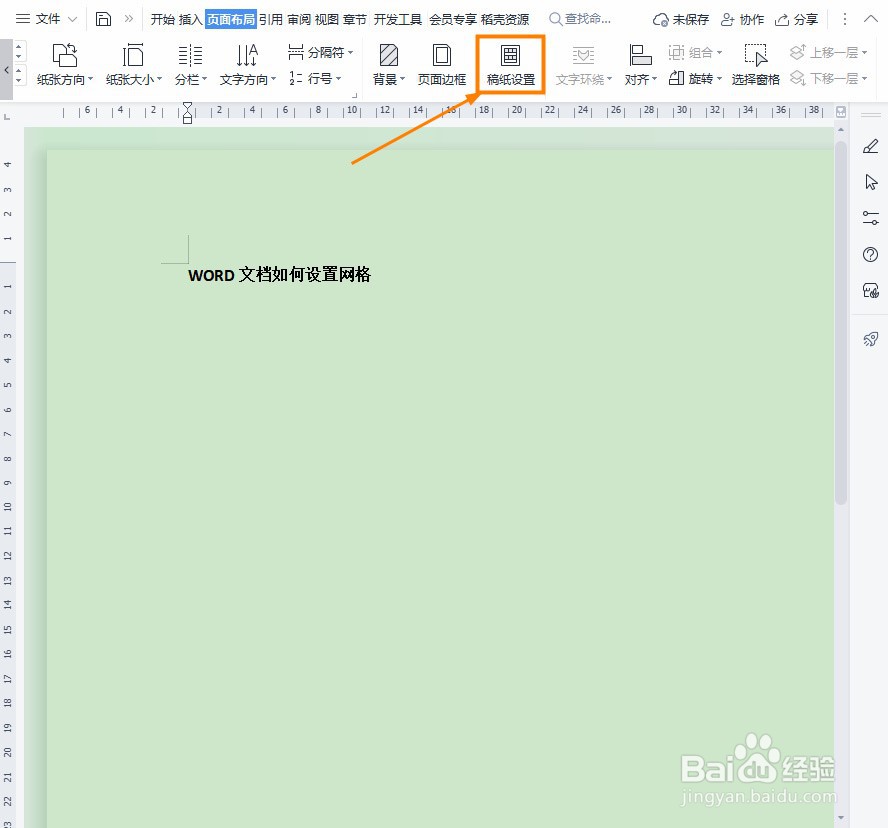Click the 分享 share button
Viewport: 888px width, 828px height.
(x=797, y=18)
